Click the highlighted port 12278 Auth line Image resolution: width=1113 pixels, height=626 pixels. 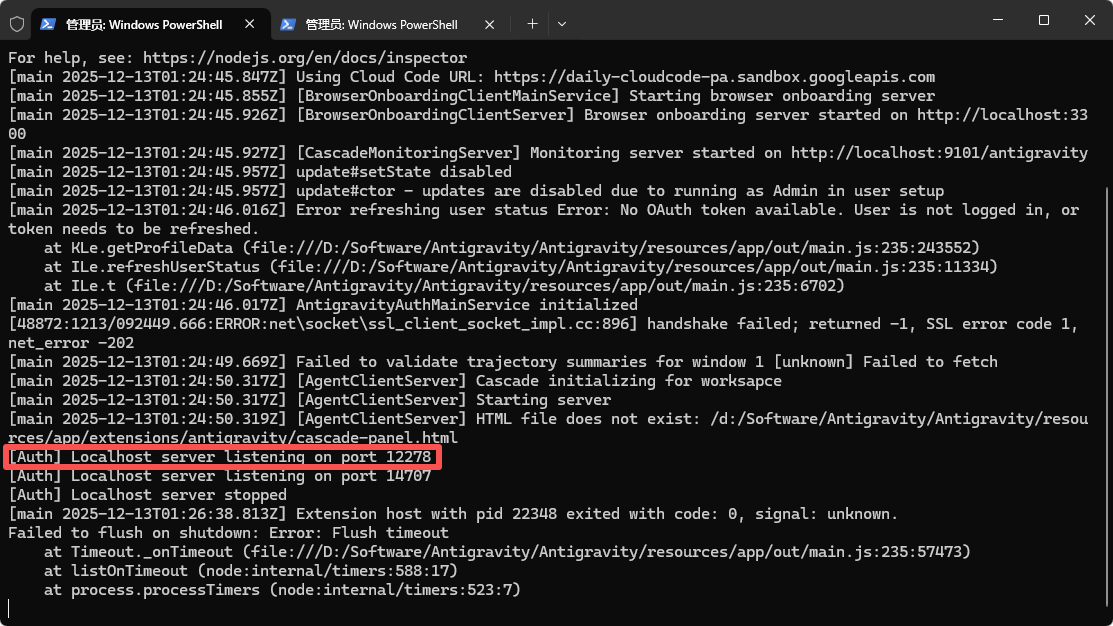click(222, 457)
